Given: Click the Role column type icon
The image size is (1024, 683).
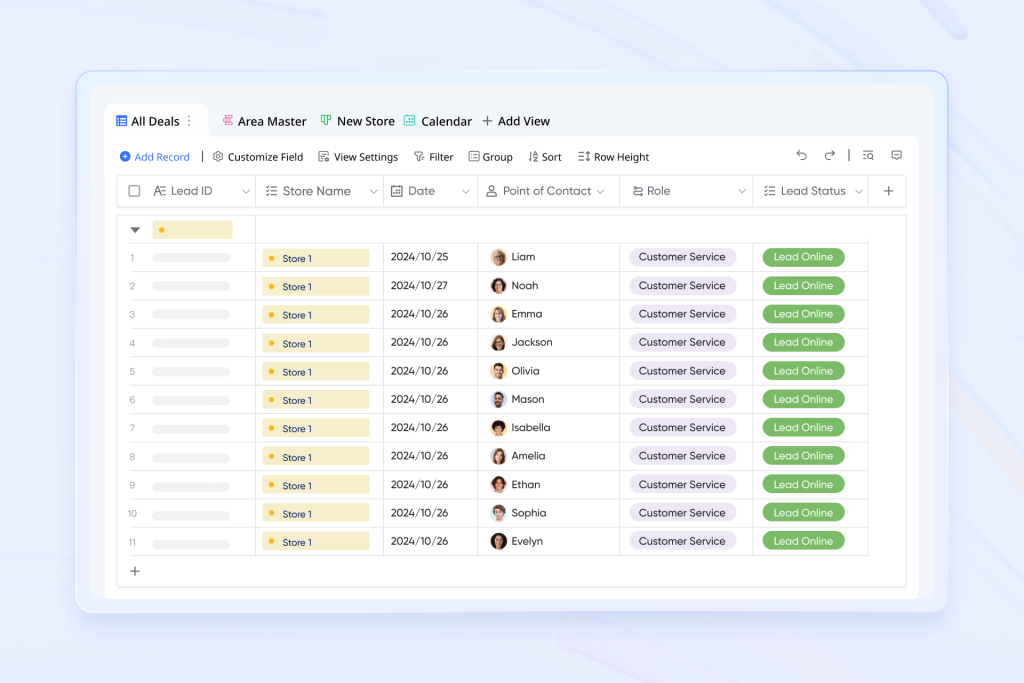Looking at the screenshot, I should click(x=637, y=191).
